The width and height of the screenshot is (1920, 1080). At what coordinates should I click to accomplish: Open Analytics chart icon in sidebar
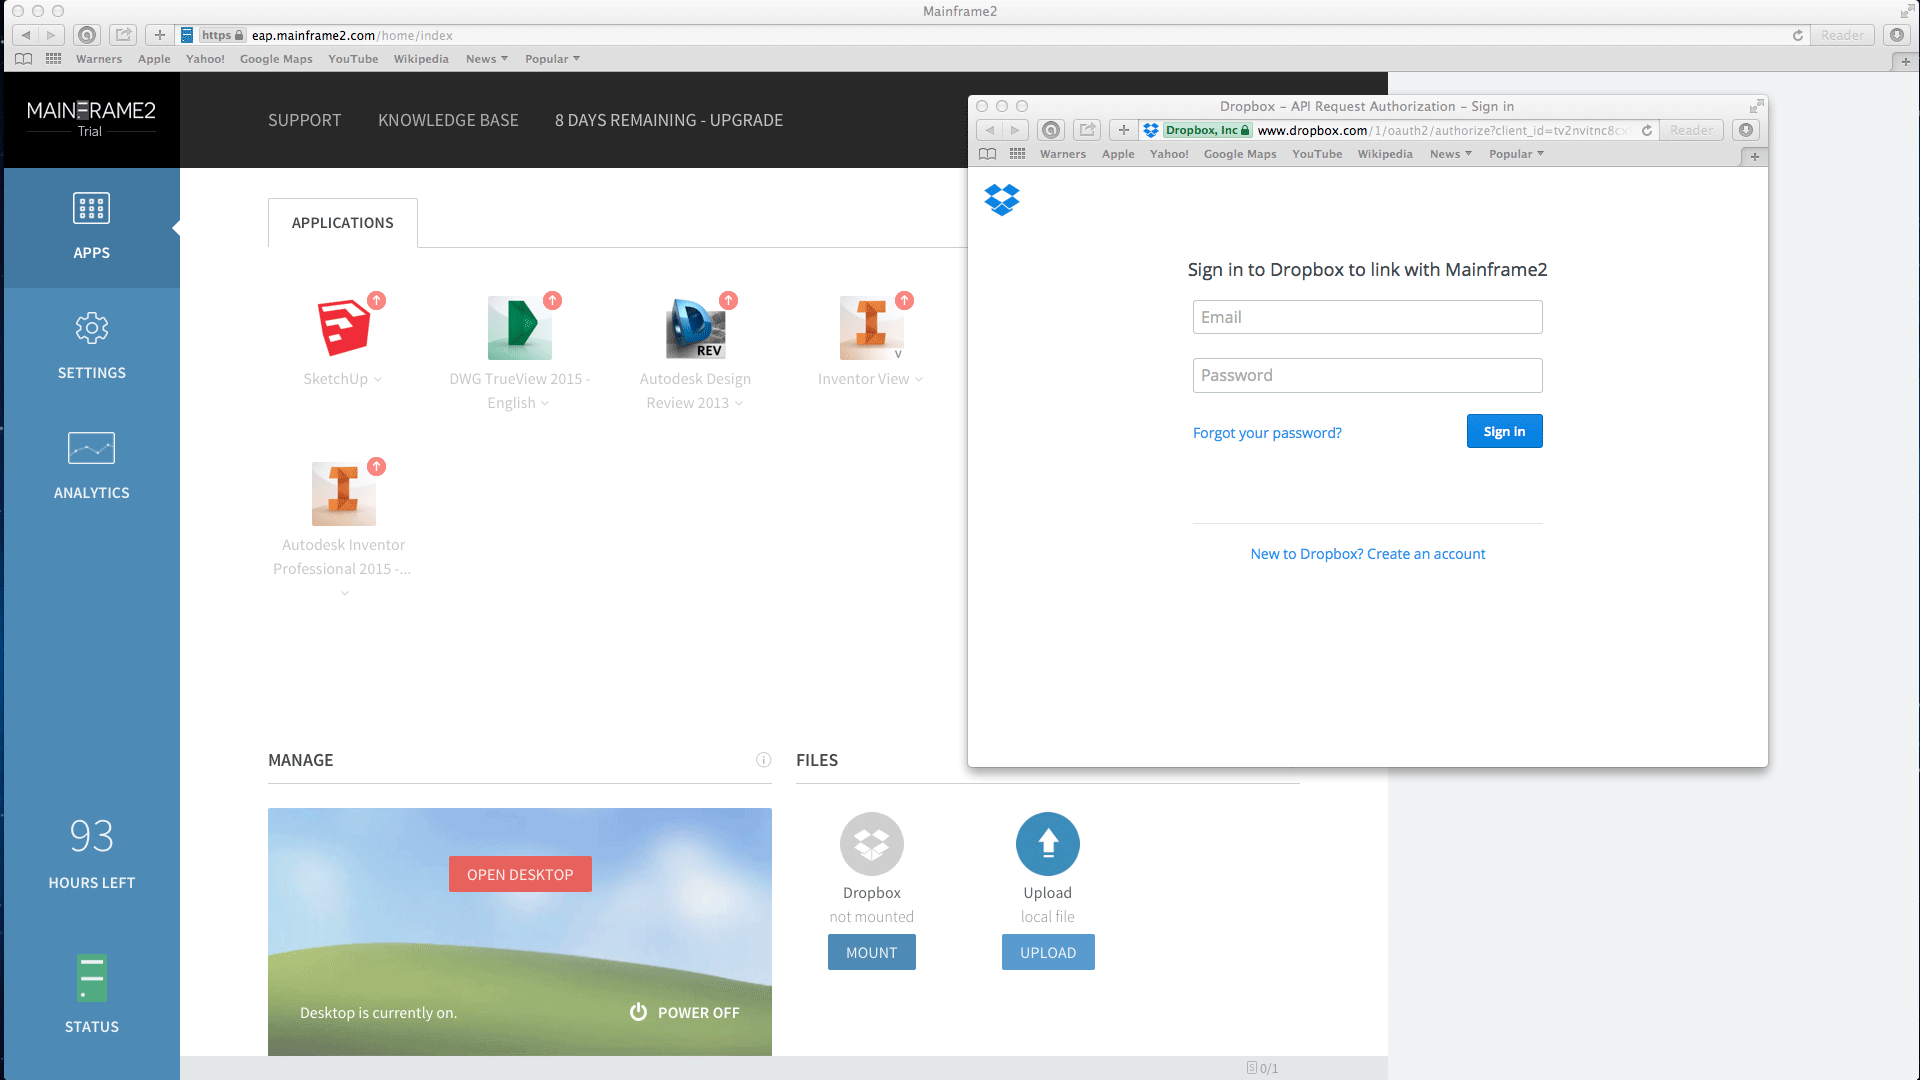pos(91,448)
